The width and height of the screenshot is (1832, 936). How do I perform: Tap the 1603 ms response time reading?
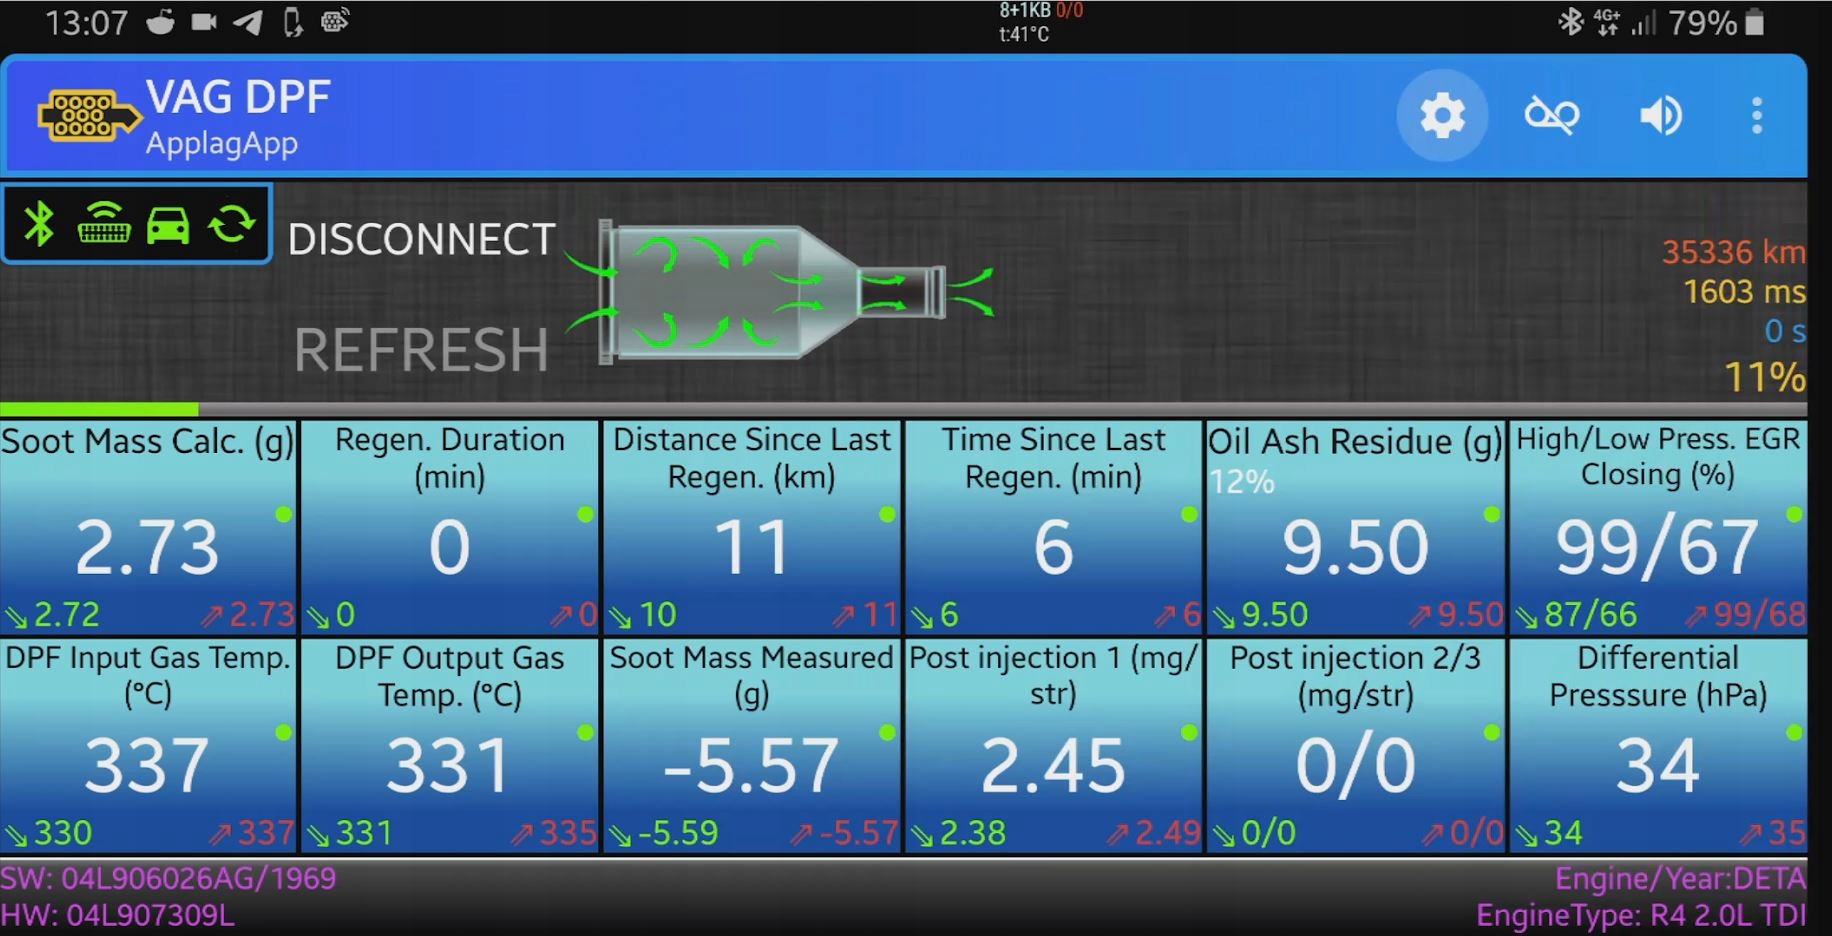click(x=1744, y=292)
